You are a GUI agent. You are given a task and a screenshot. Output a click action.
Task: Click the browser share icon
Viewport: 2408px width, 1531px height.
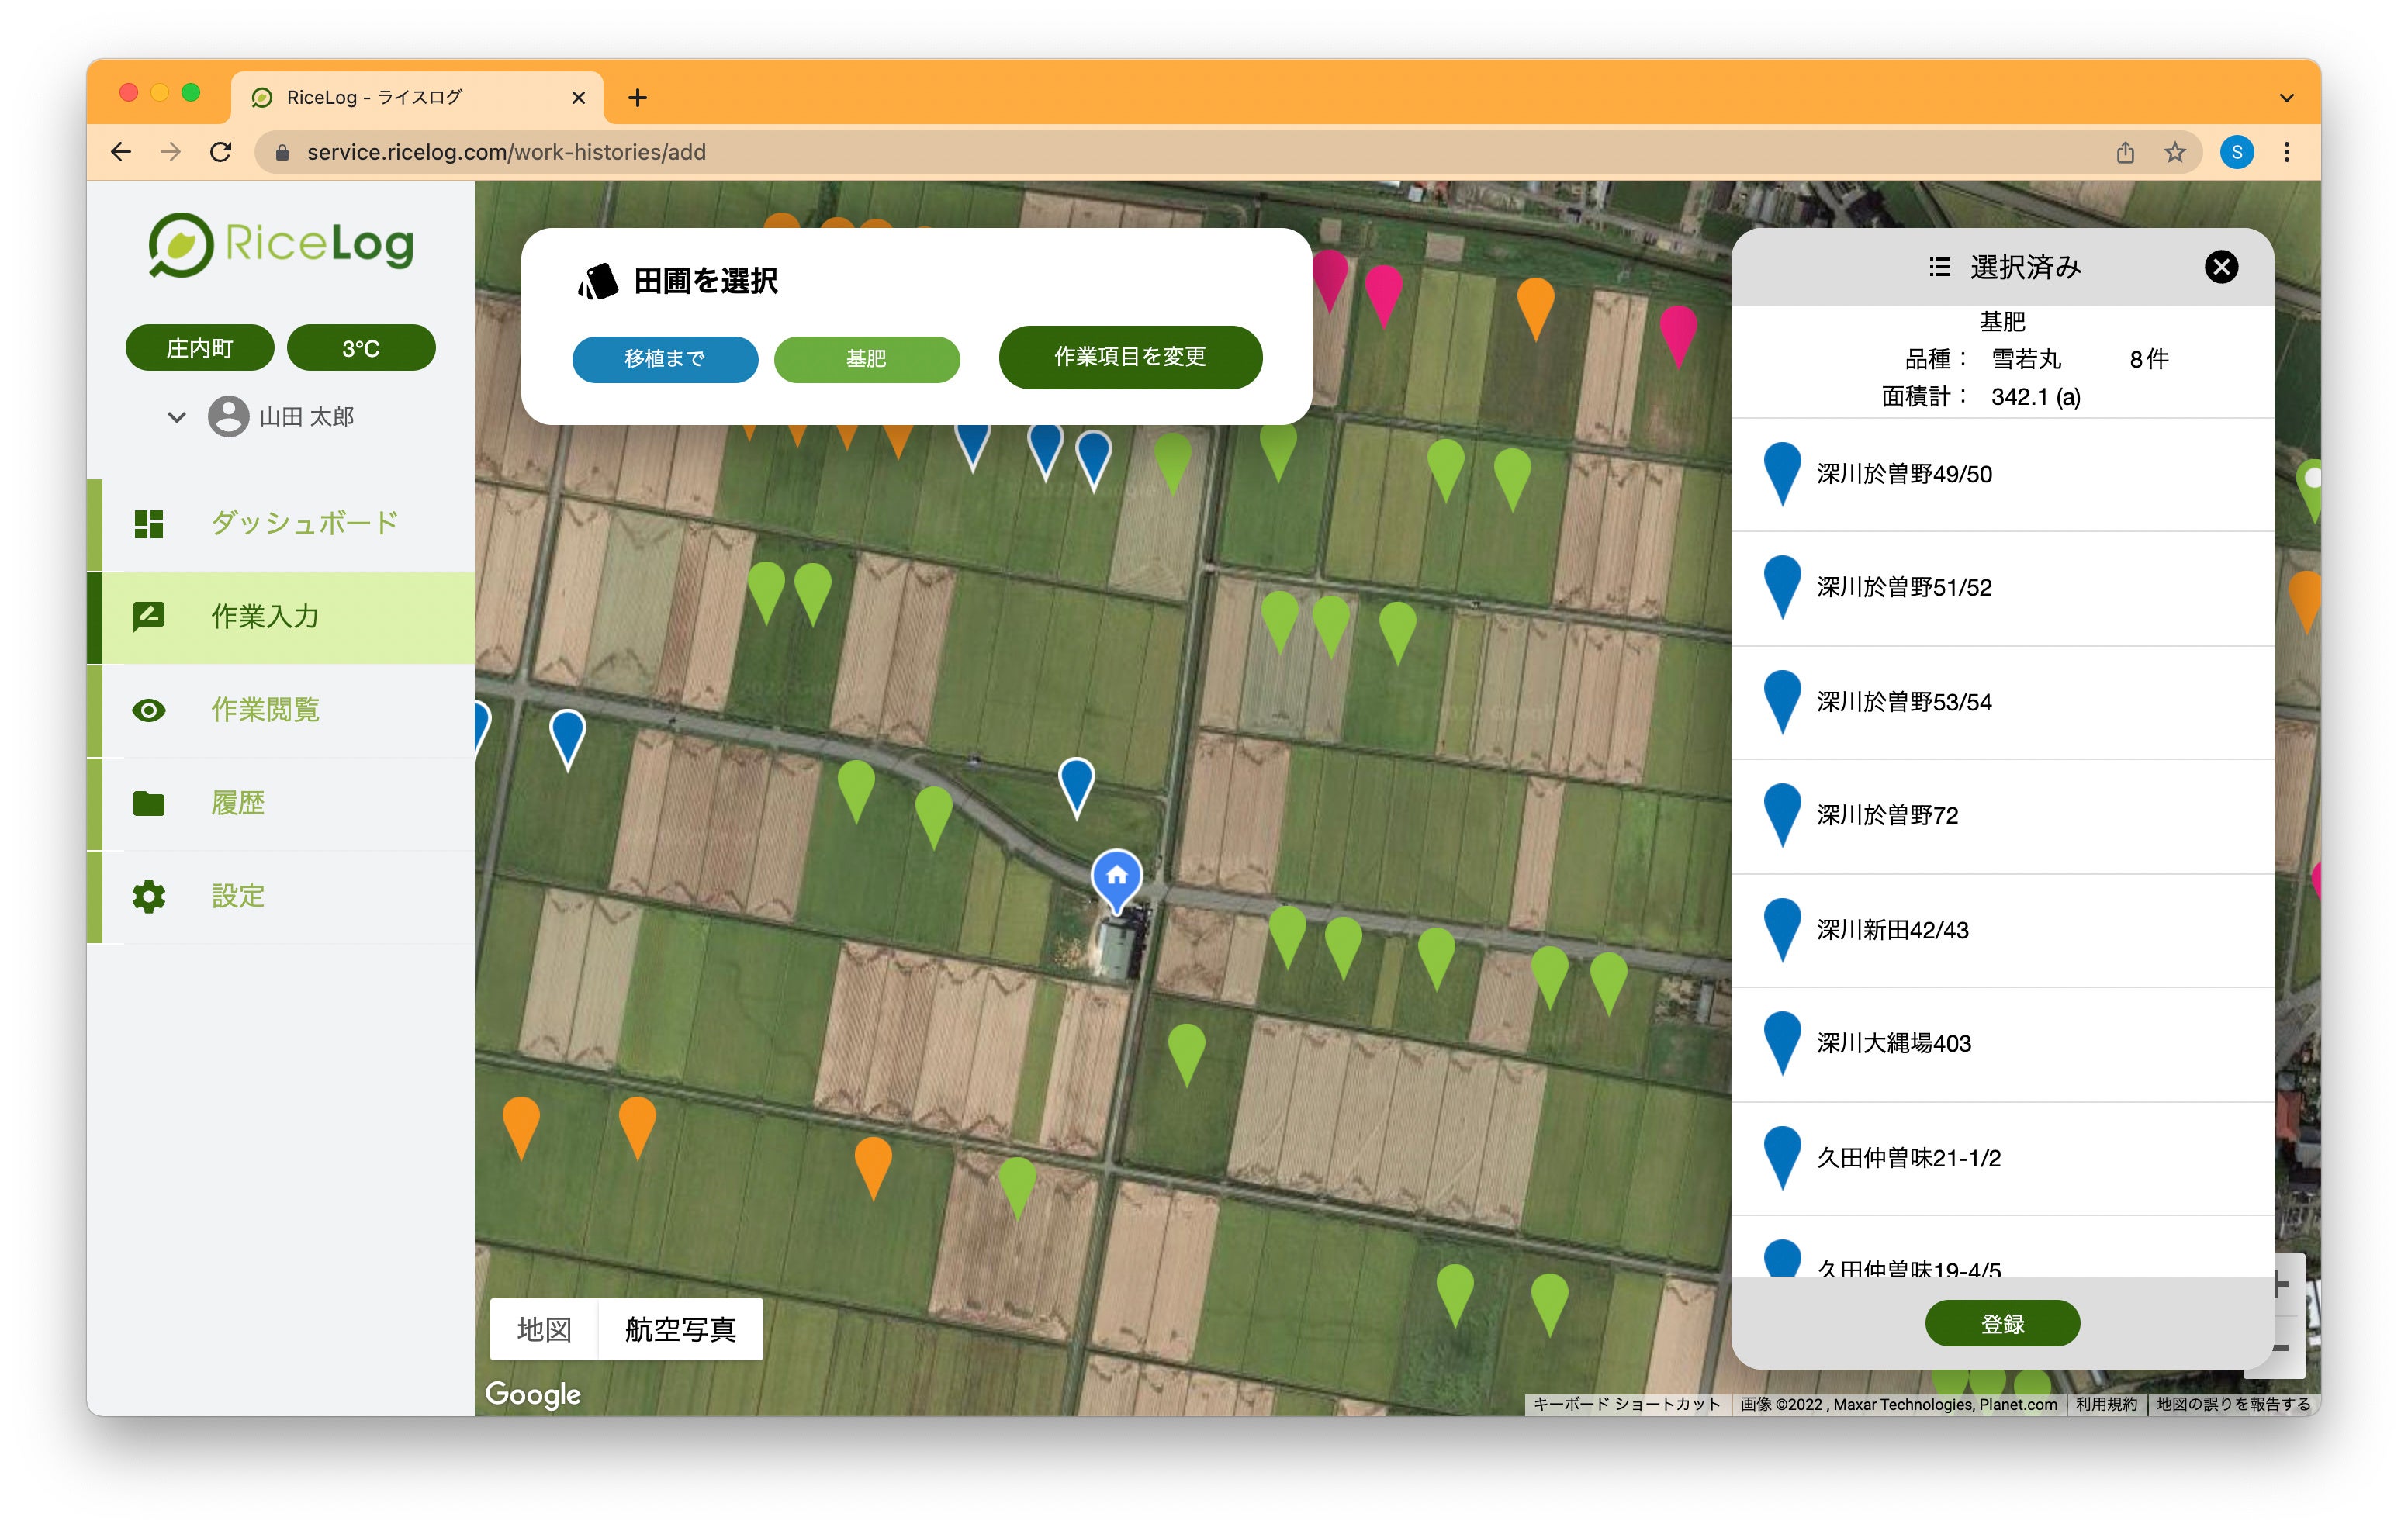coord(2125,152)
